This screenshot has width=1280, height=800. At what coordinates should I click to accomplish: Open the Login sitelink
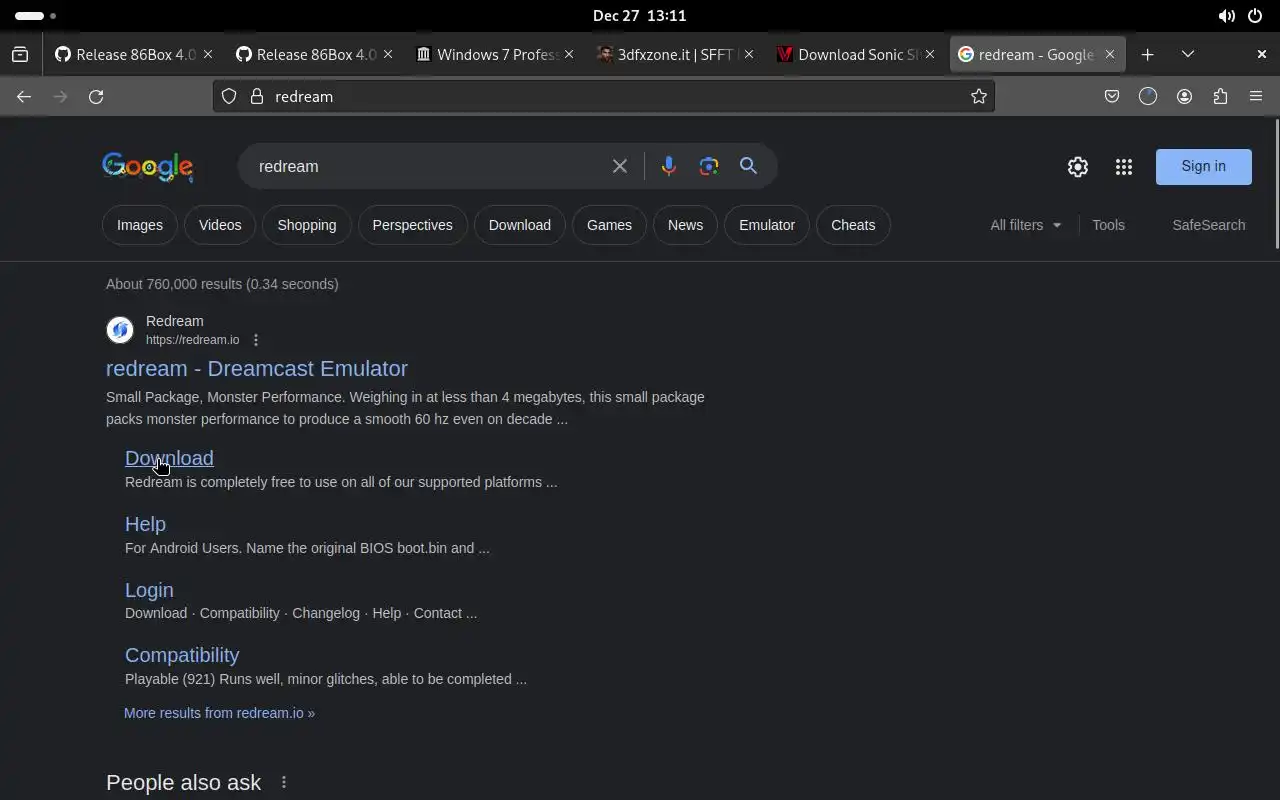pyautogui.click(x=149, y=590)
